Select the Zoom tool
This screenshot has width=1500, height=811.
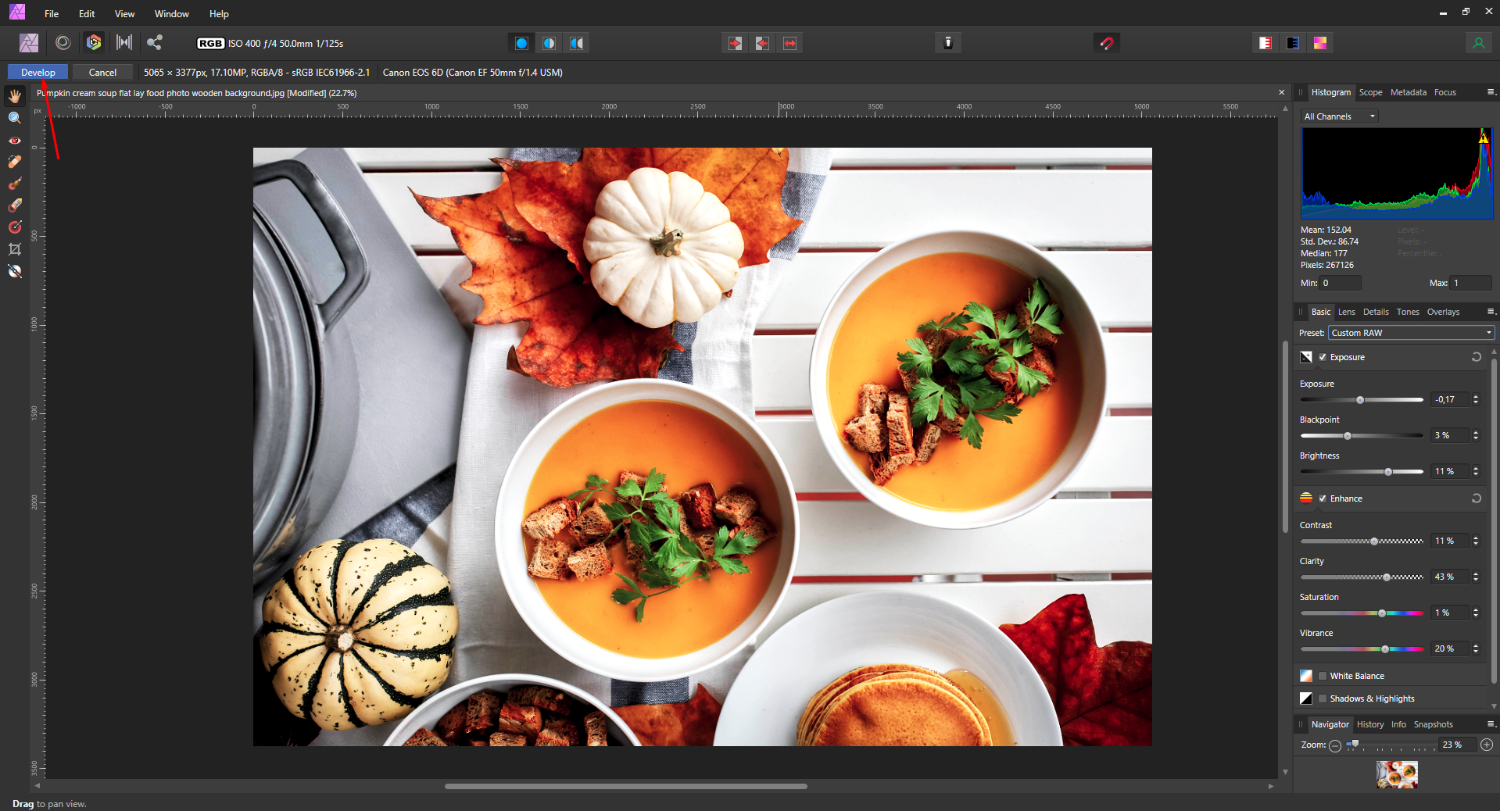pyautogui.click(x=15, y=118)
